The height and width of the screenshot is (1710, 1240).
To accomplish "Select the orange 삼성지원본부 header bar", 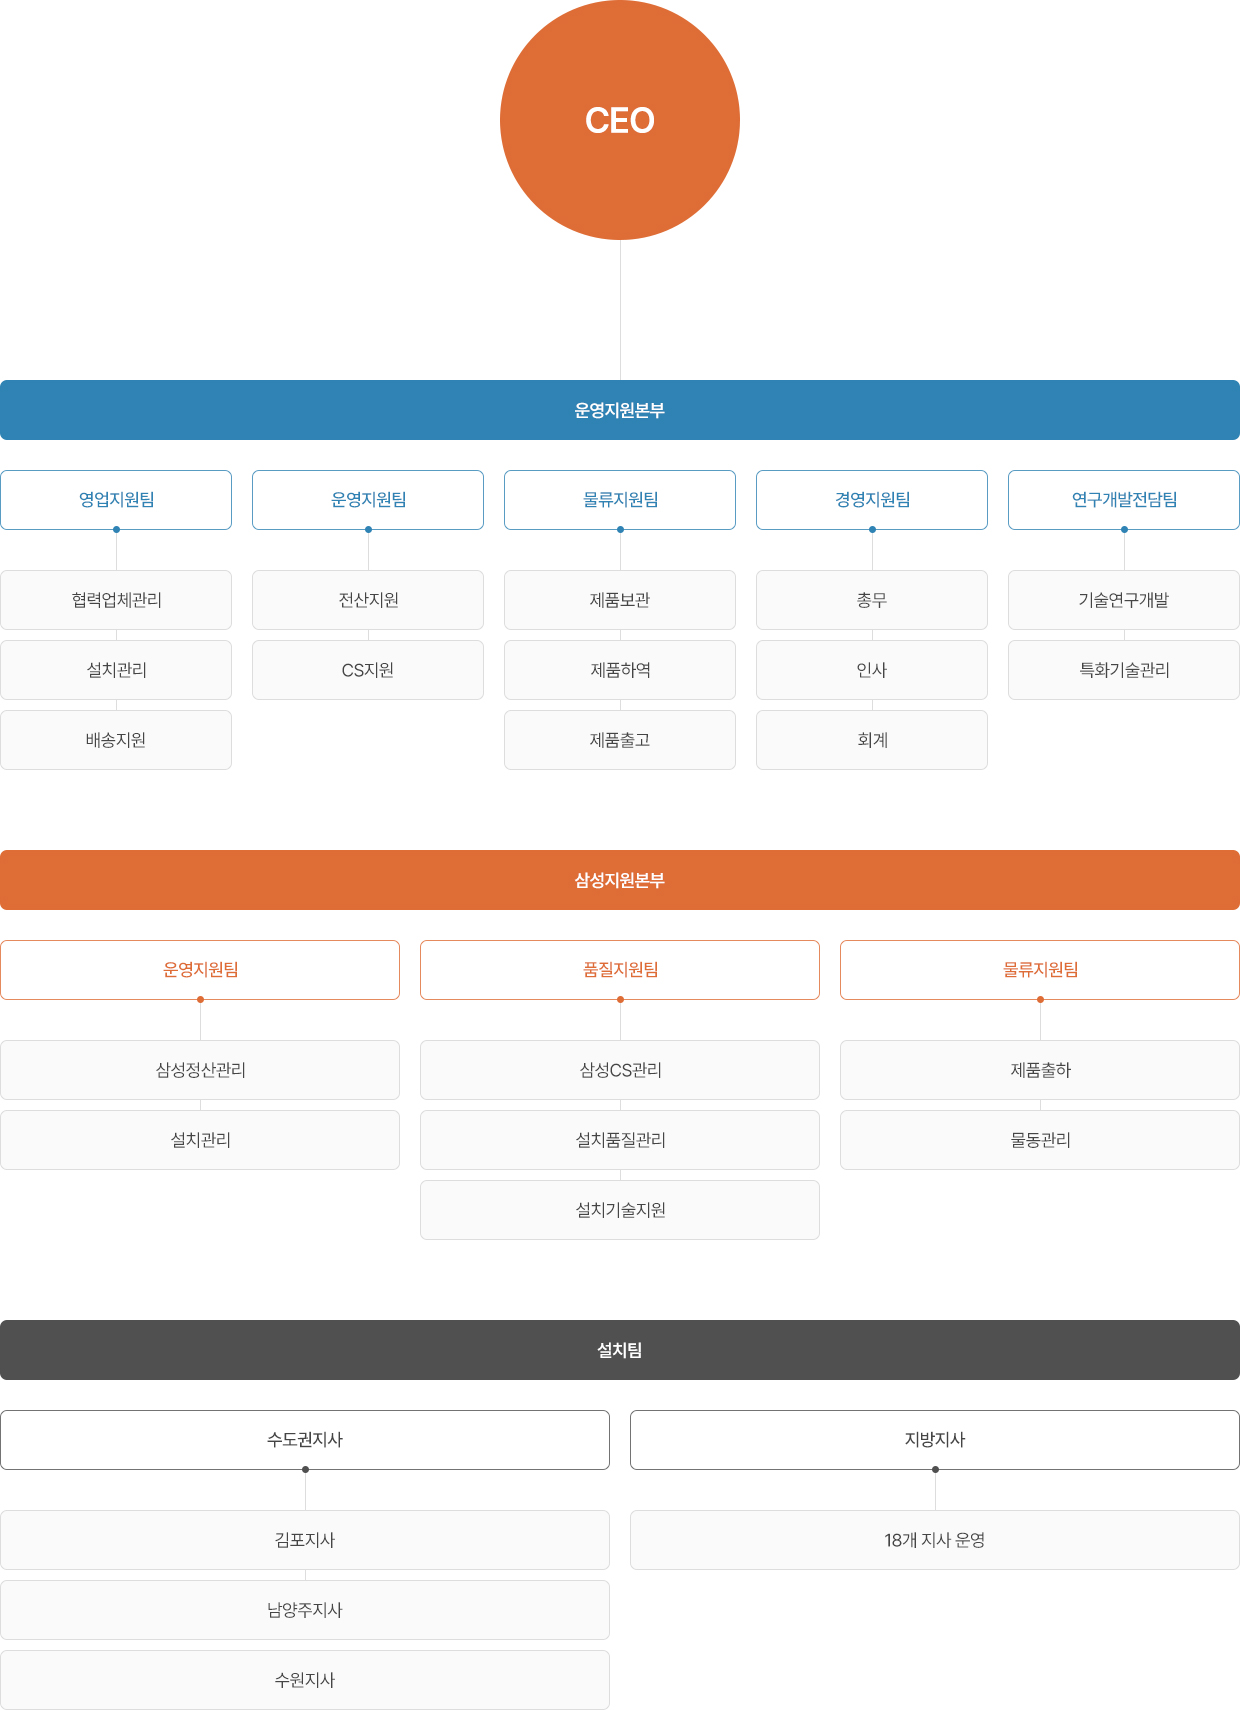I will pyautogui.click(x=620, y=880).
